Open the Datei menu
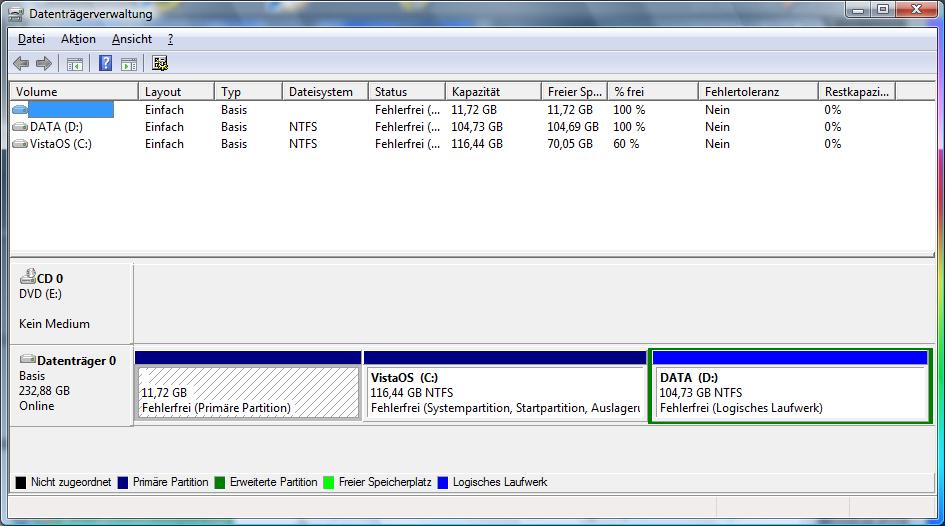Screen dimensions: 945x526 click(31, 39)
